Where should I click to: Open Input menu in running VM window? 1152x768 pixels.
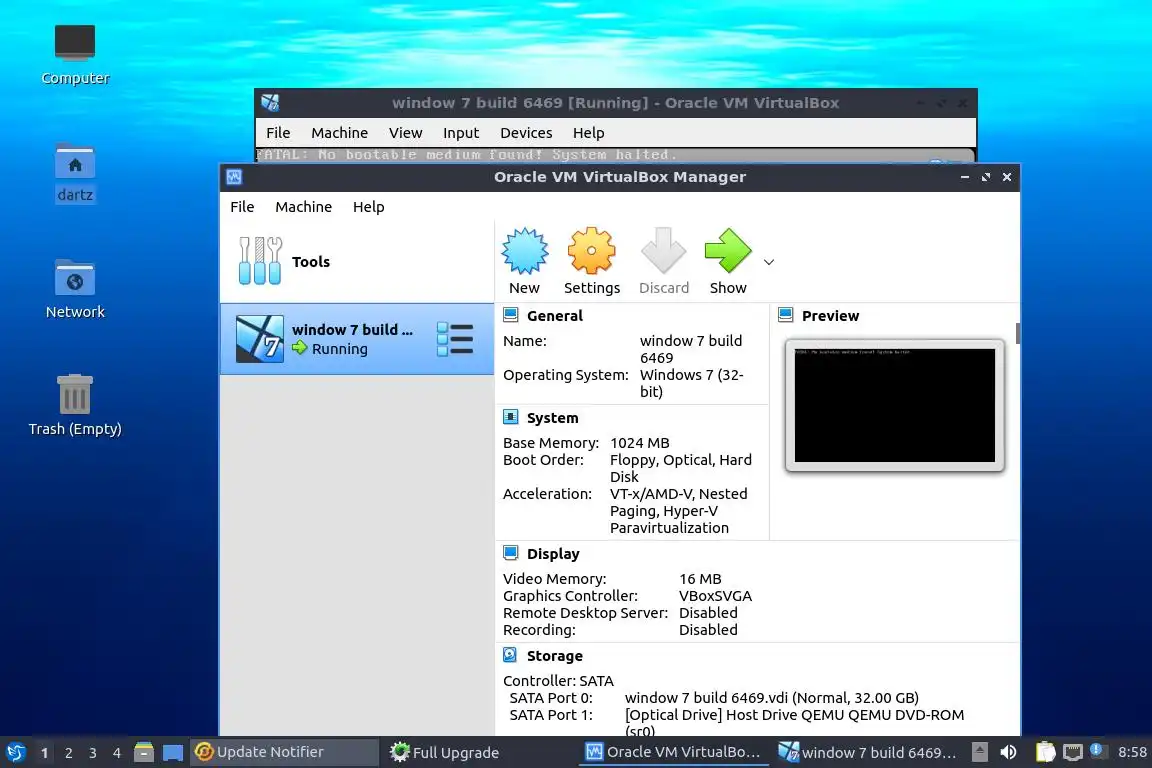pos(461,133)
